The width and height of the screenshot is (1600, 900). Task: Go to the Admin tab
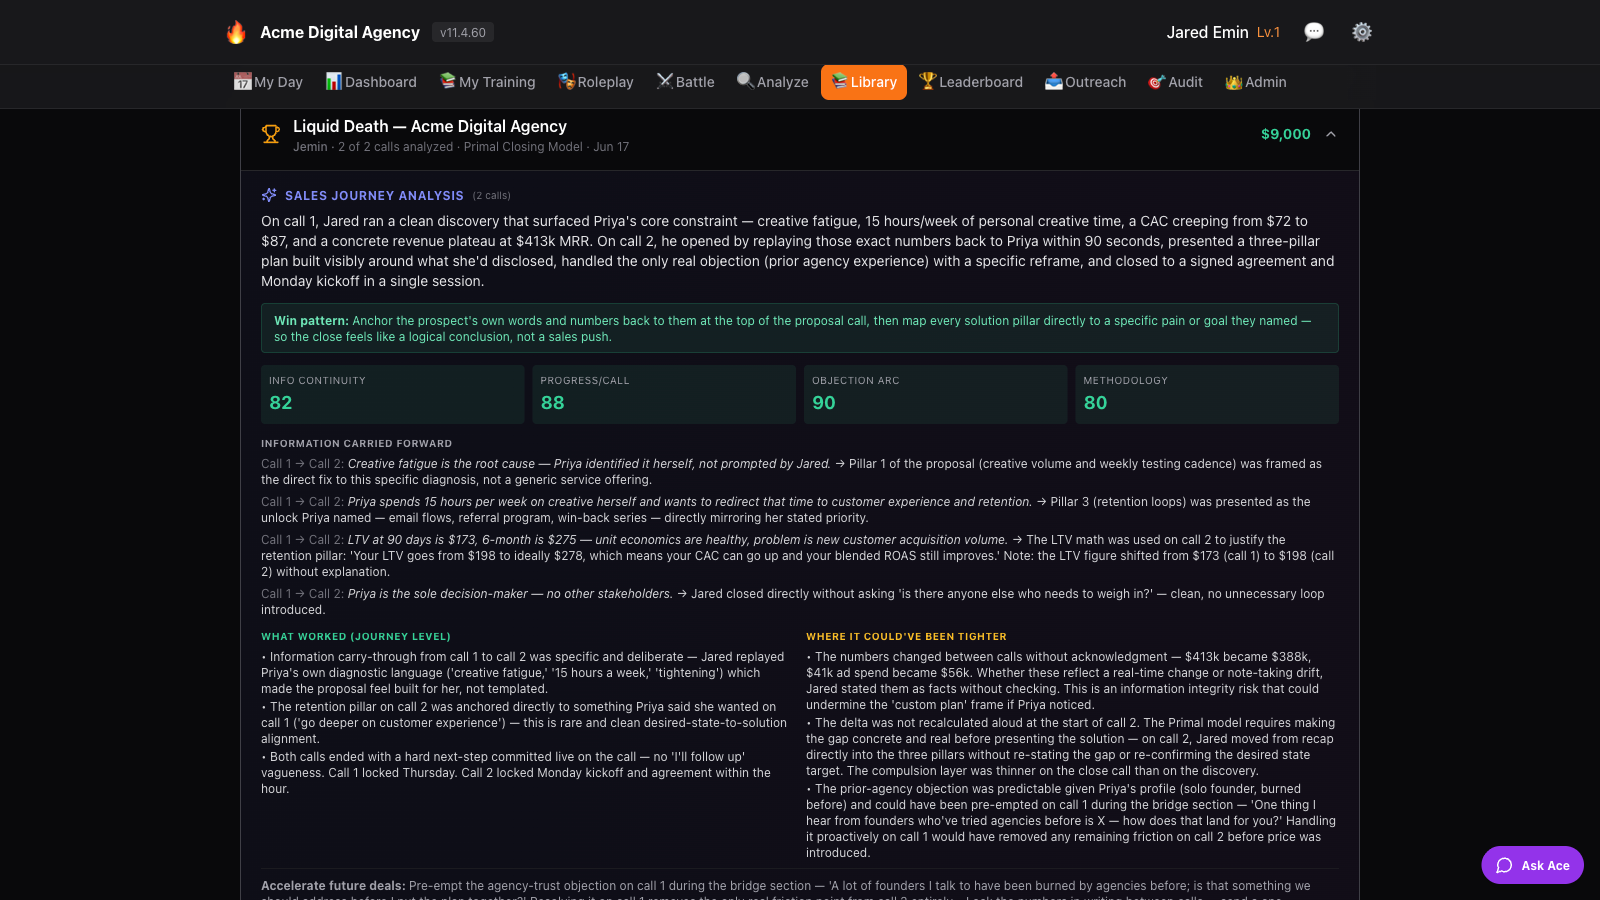tap(1256, 82)
